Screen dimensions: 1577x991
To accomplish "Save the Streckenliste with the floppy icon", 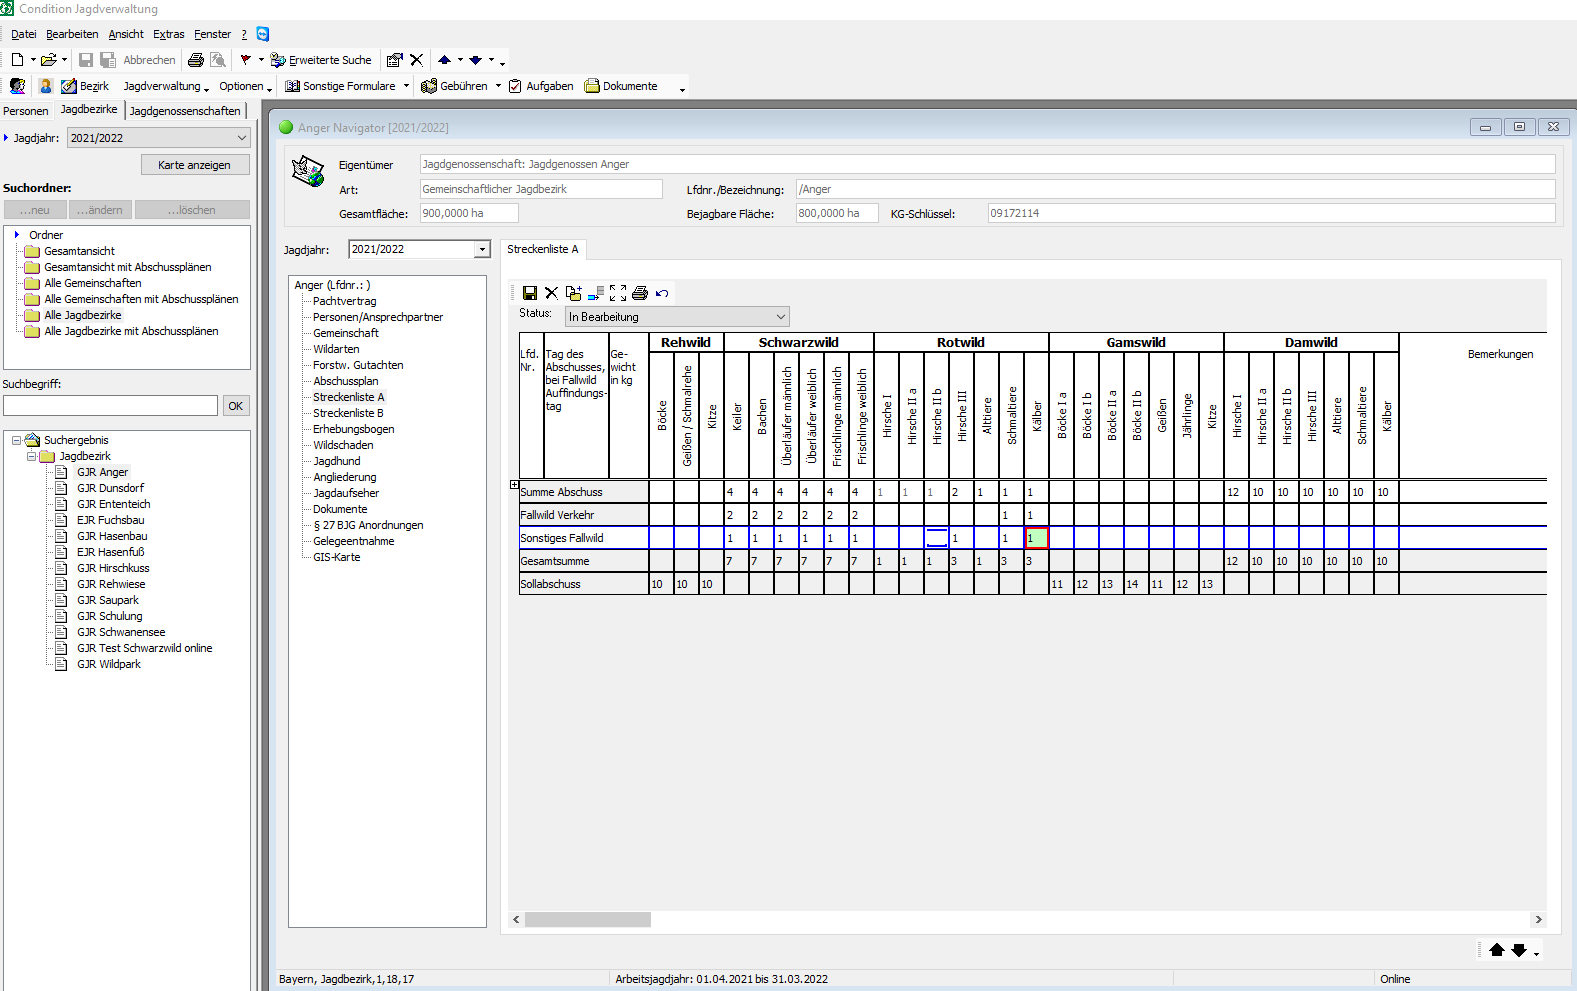I will point(530,293).
